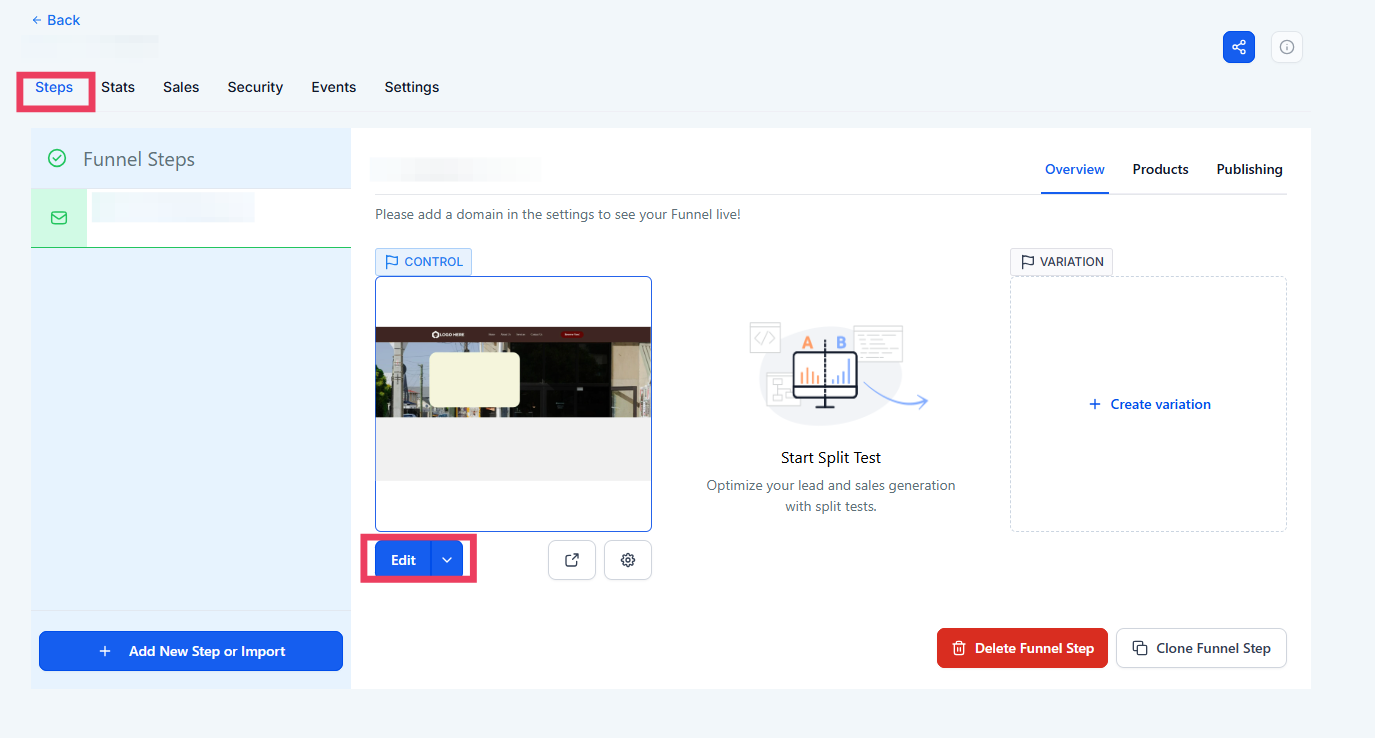Expand the dropdown arrow beside Edit
This screenshot has height=738, width=1375.
[x=447, y=560]
